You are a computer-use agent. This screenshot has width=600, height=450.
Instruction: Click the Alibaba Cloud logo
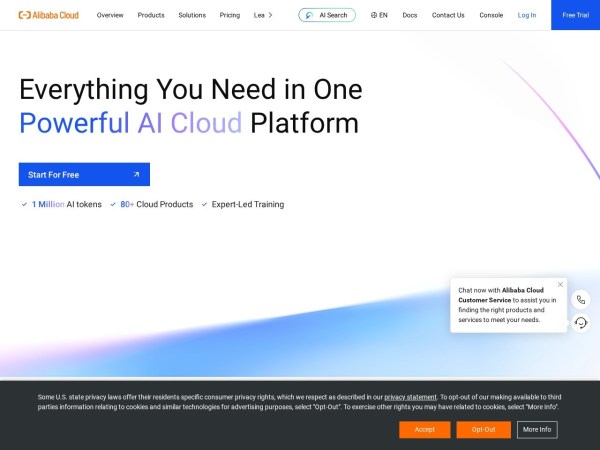pos(50,15)
